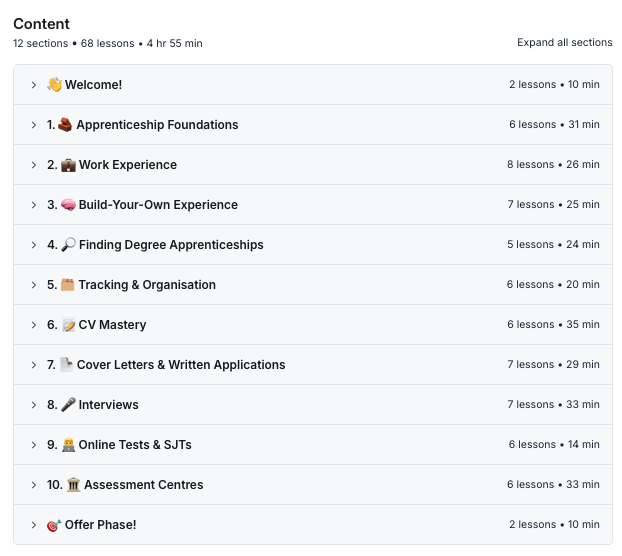Click the magnifying glass icon for Finding Degree Apprenticeships
The image size is (622, 556).
68,245
